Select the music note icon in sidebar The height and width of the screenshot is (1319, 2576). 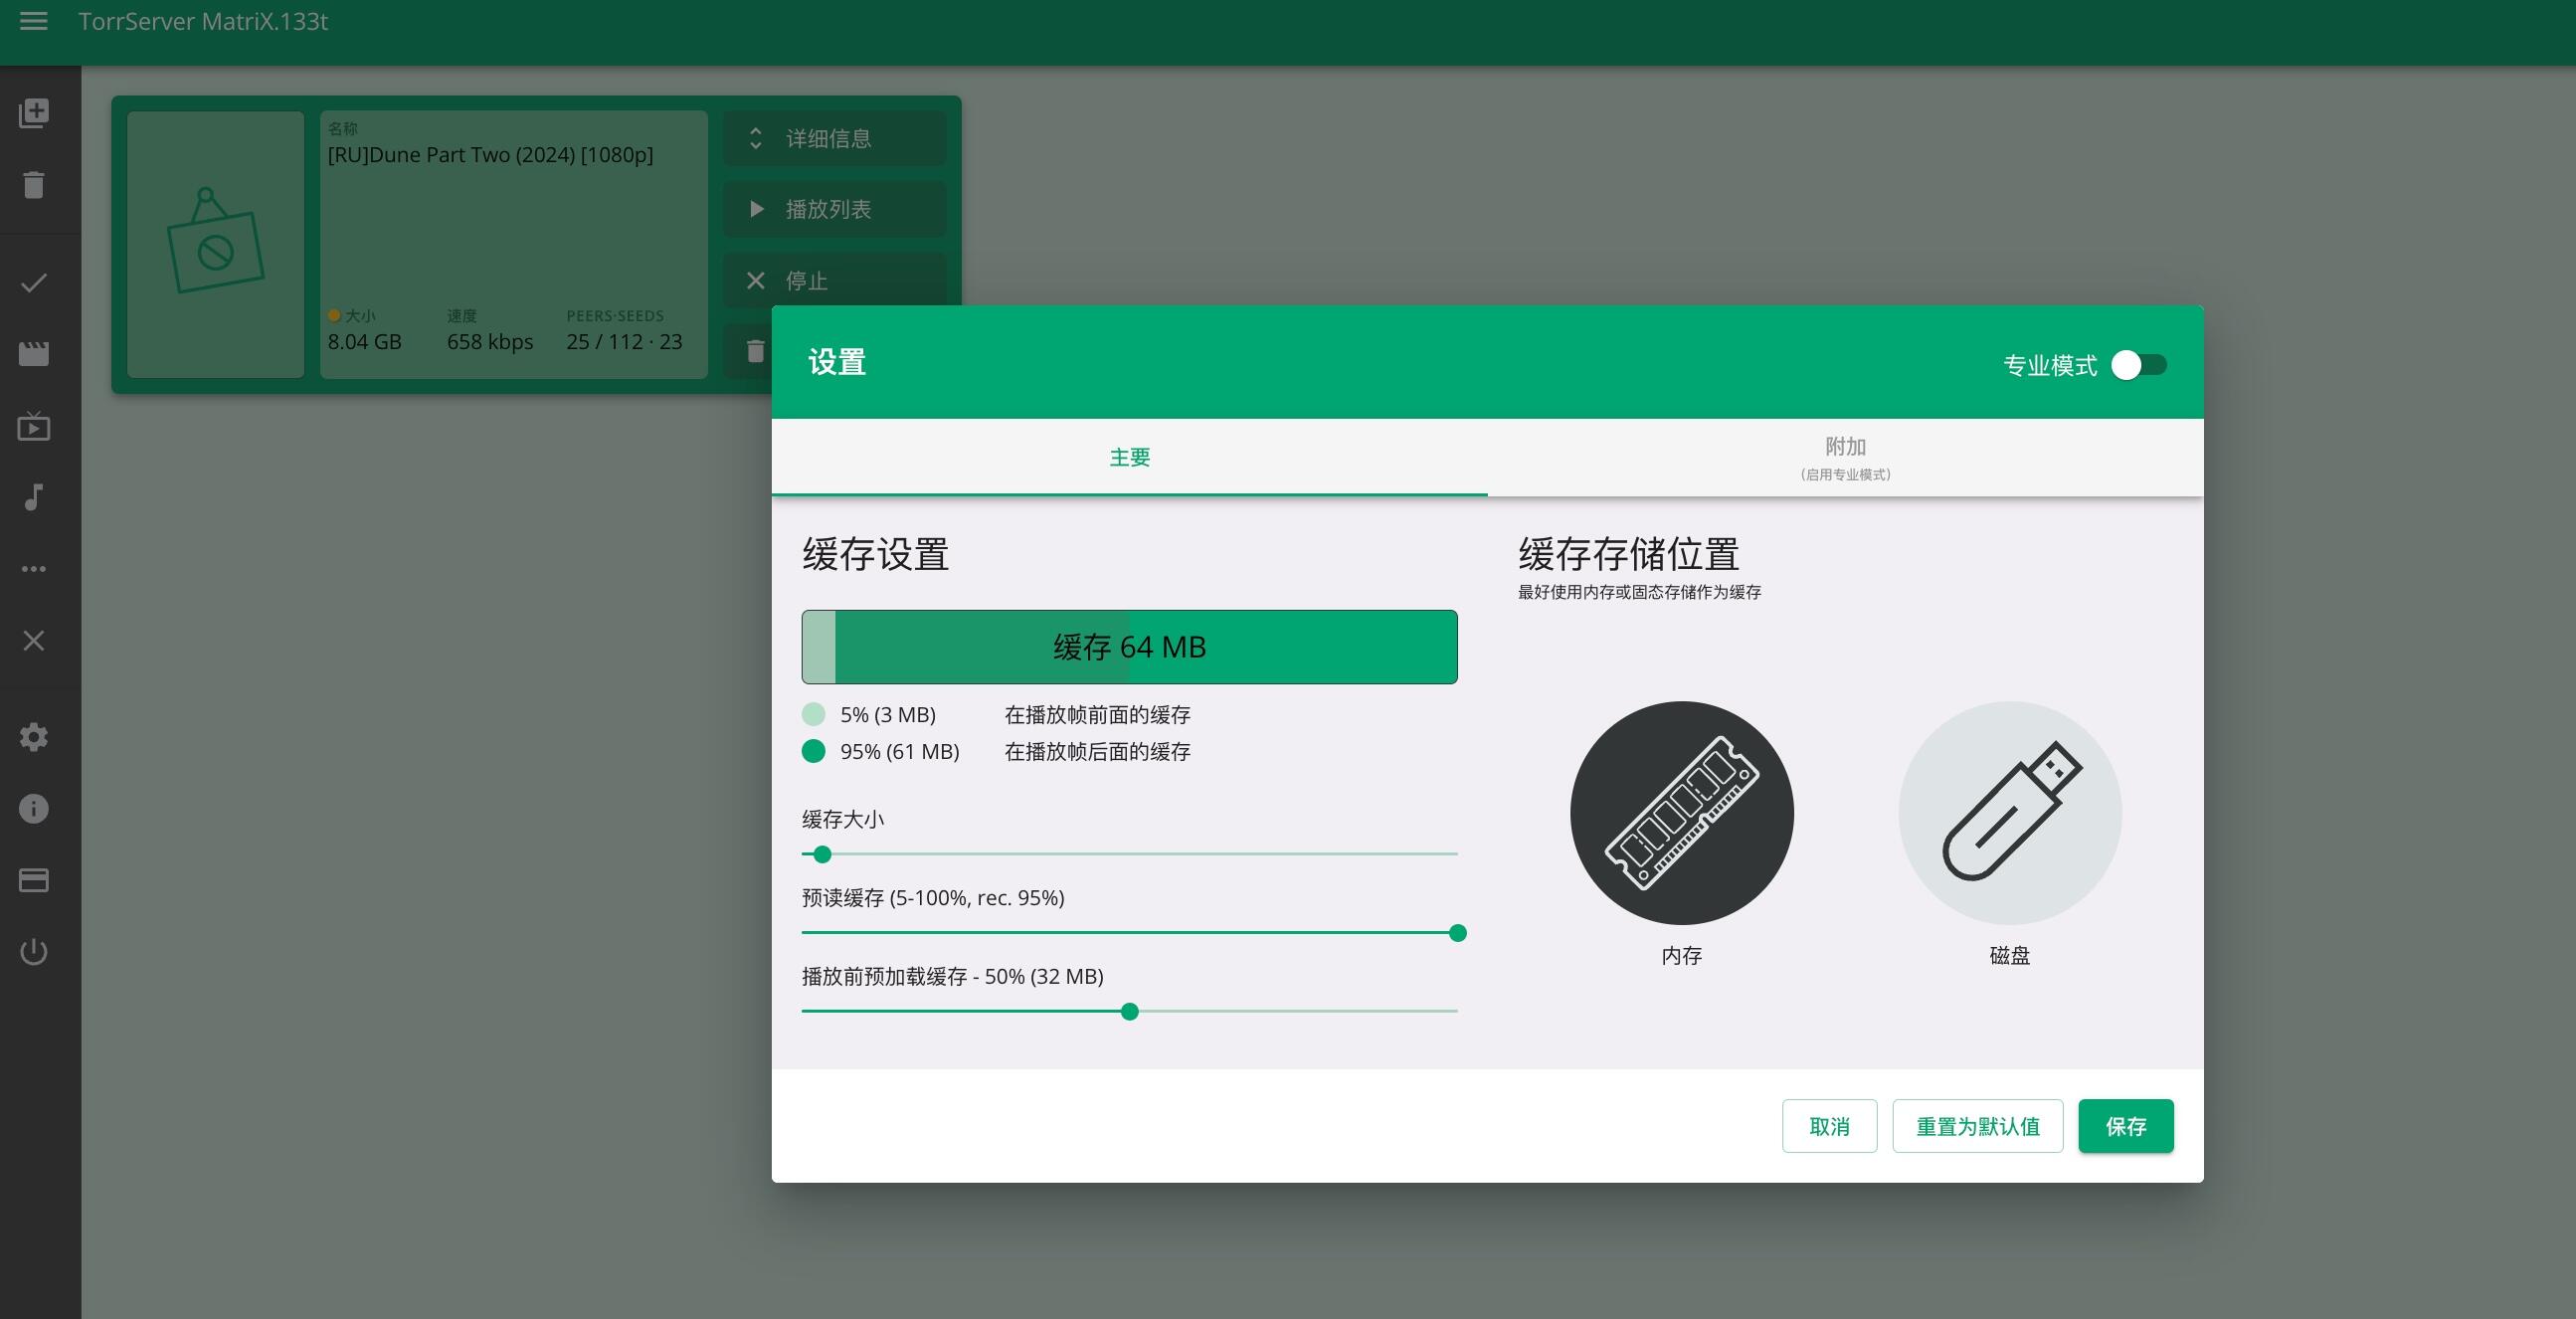(34, 497)
